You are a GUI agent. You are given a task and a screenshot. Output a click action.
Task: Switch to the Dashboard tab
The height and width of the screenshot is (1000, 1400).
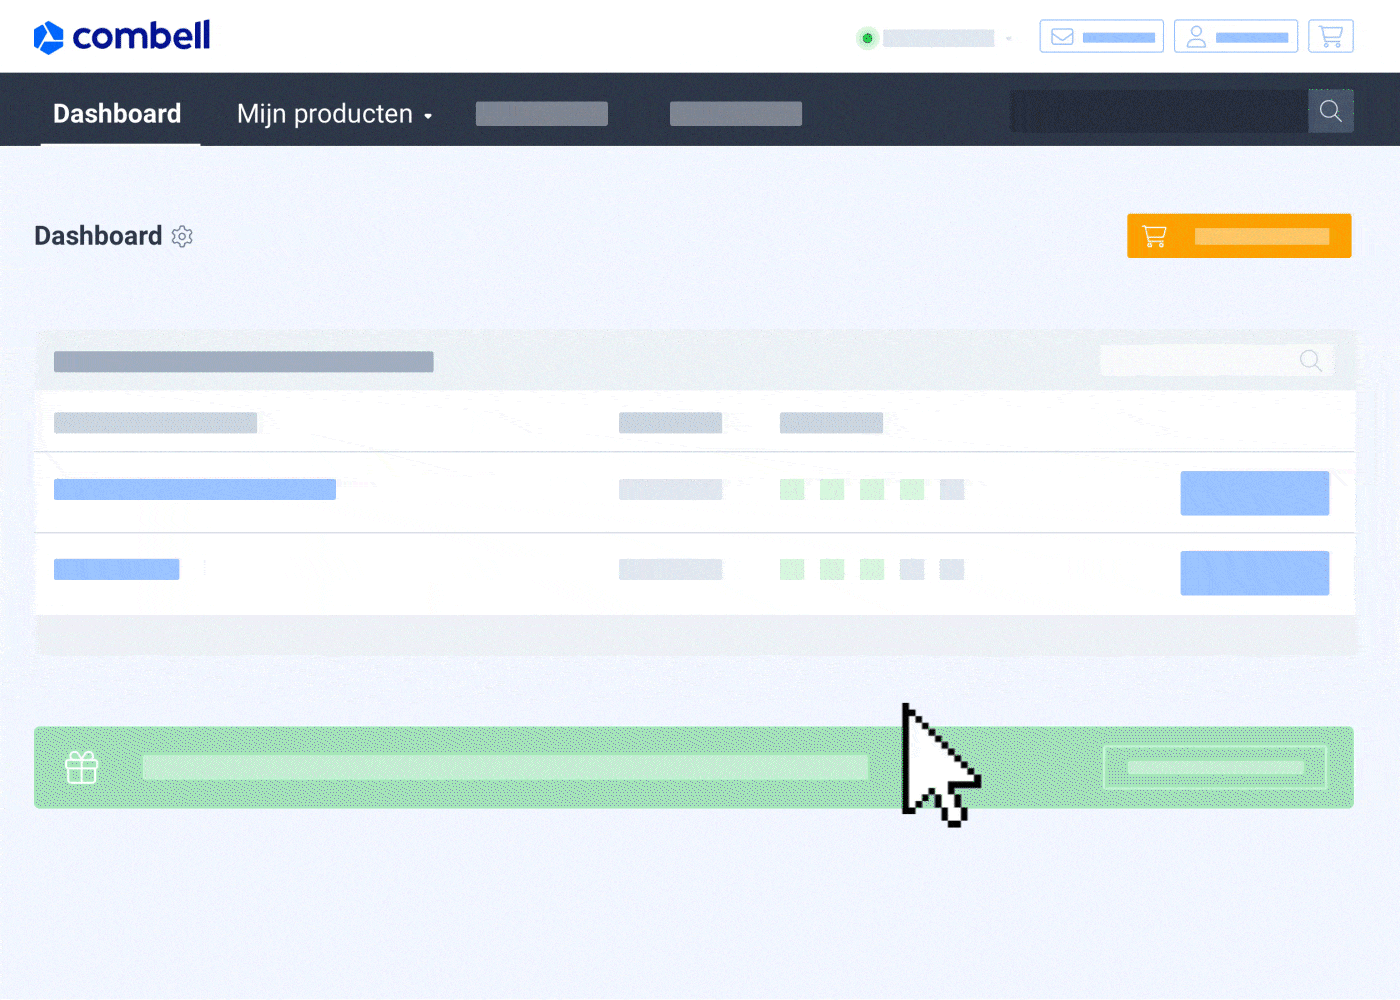[117, 113]
